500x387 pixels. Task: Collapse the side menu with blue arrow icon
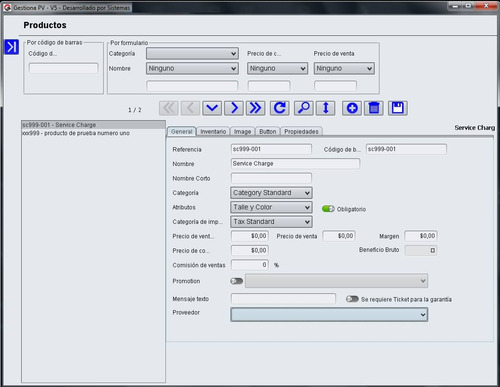[11, 47]
